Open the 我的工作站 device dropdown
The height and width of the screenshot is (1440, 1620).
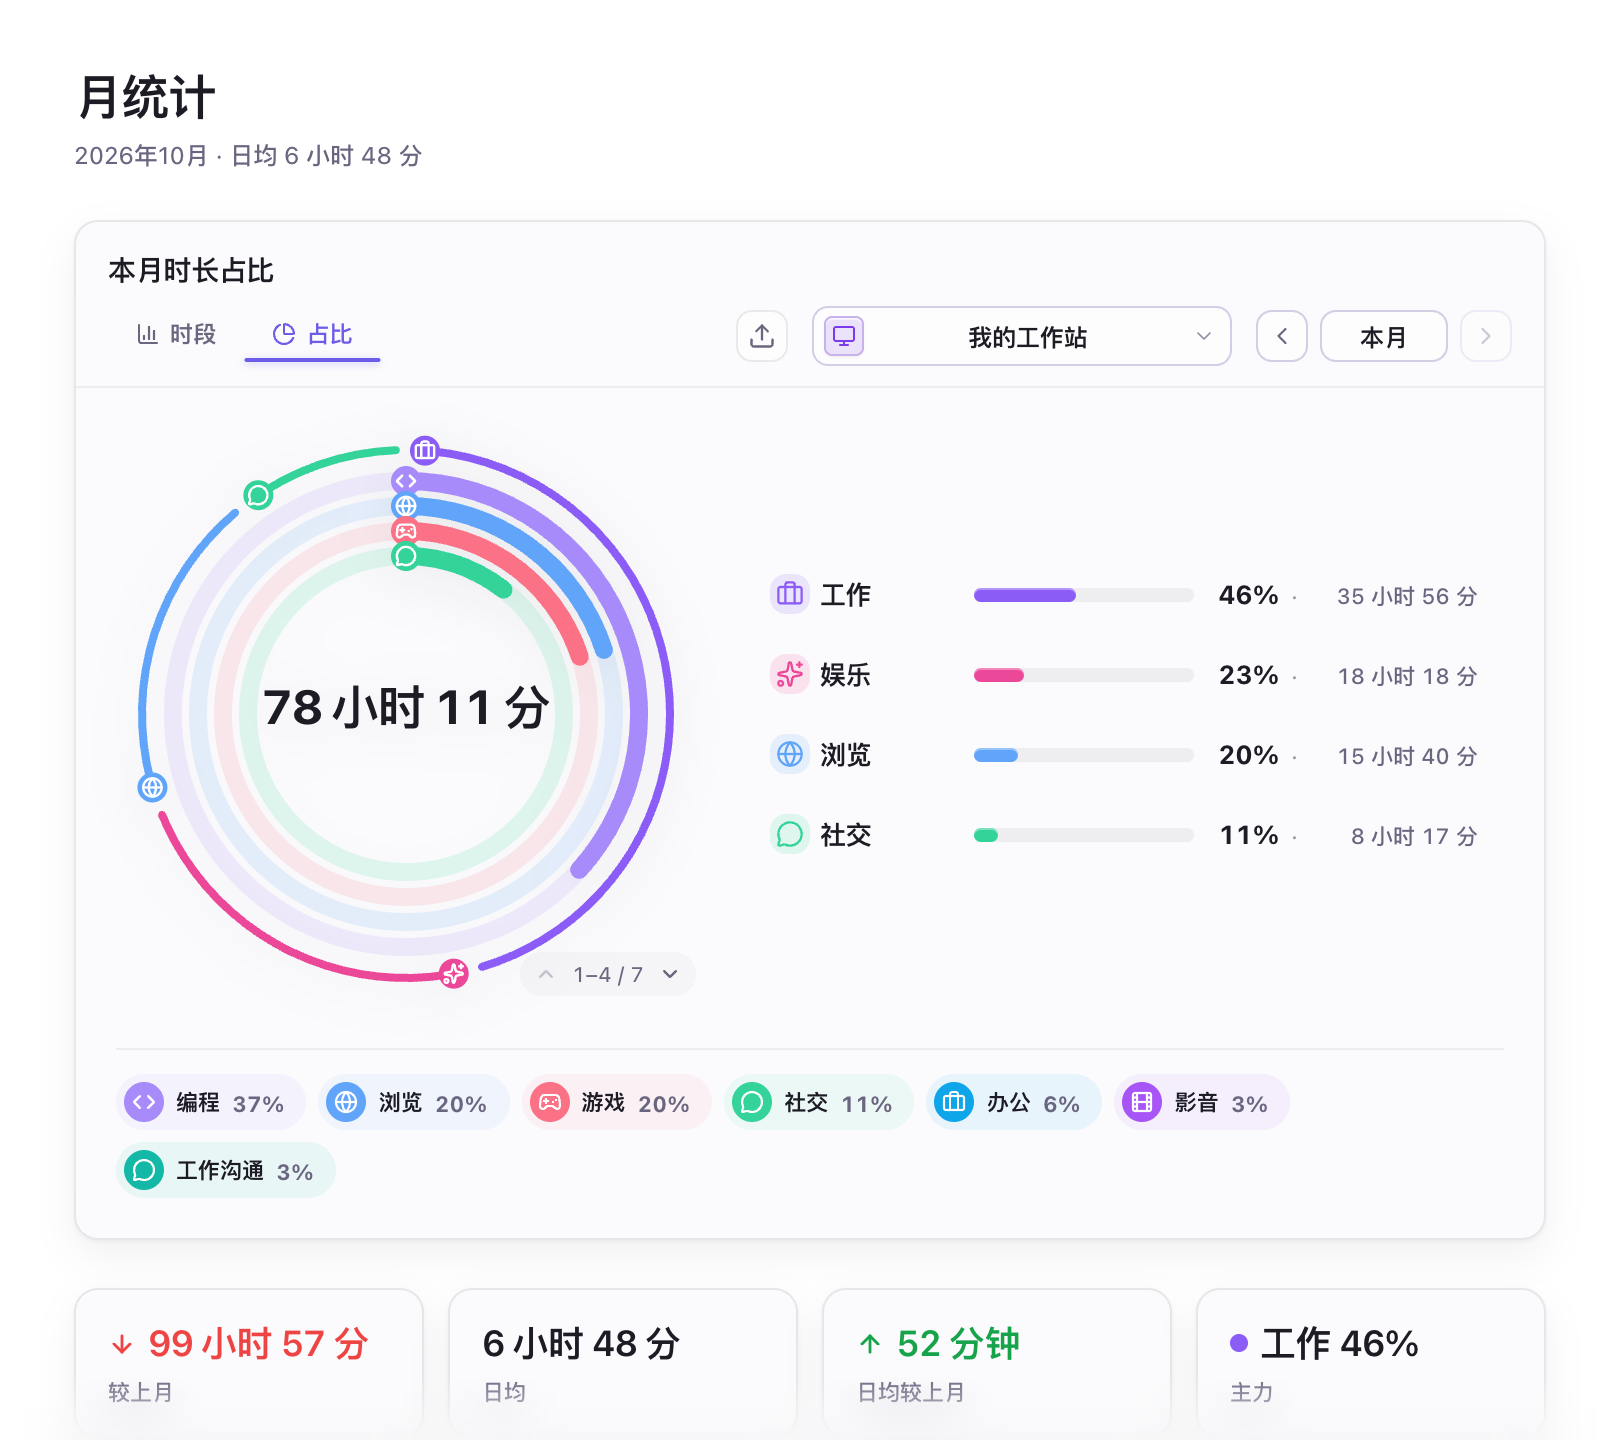click(1021, 336)
